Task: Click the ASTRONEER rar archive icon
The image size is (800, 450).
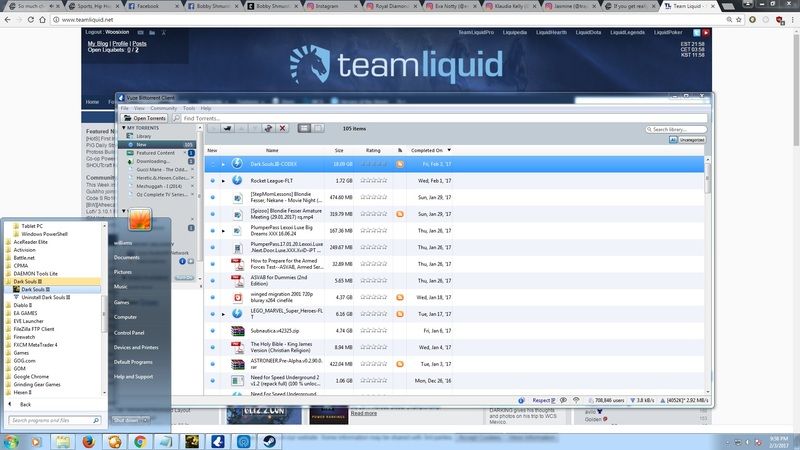Action: pos(237,364)
